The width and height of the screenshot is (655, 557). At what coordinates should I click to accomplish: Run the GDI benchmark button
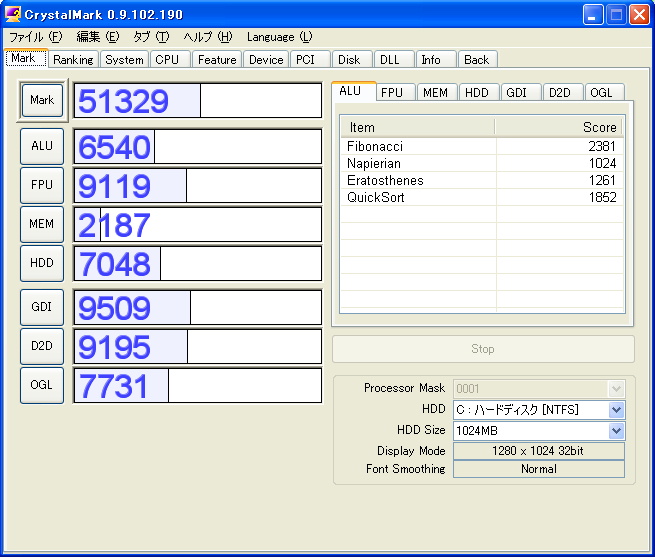point(42,307)
